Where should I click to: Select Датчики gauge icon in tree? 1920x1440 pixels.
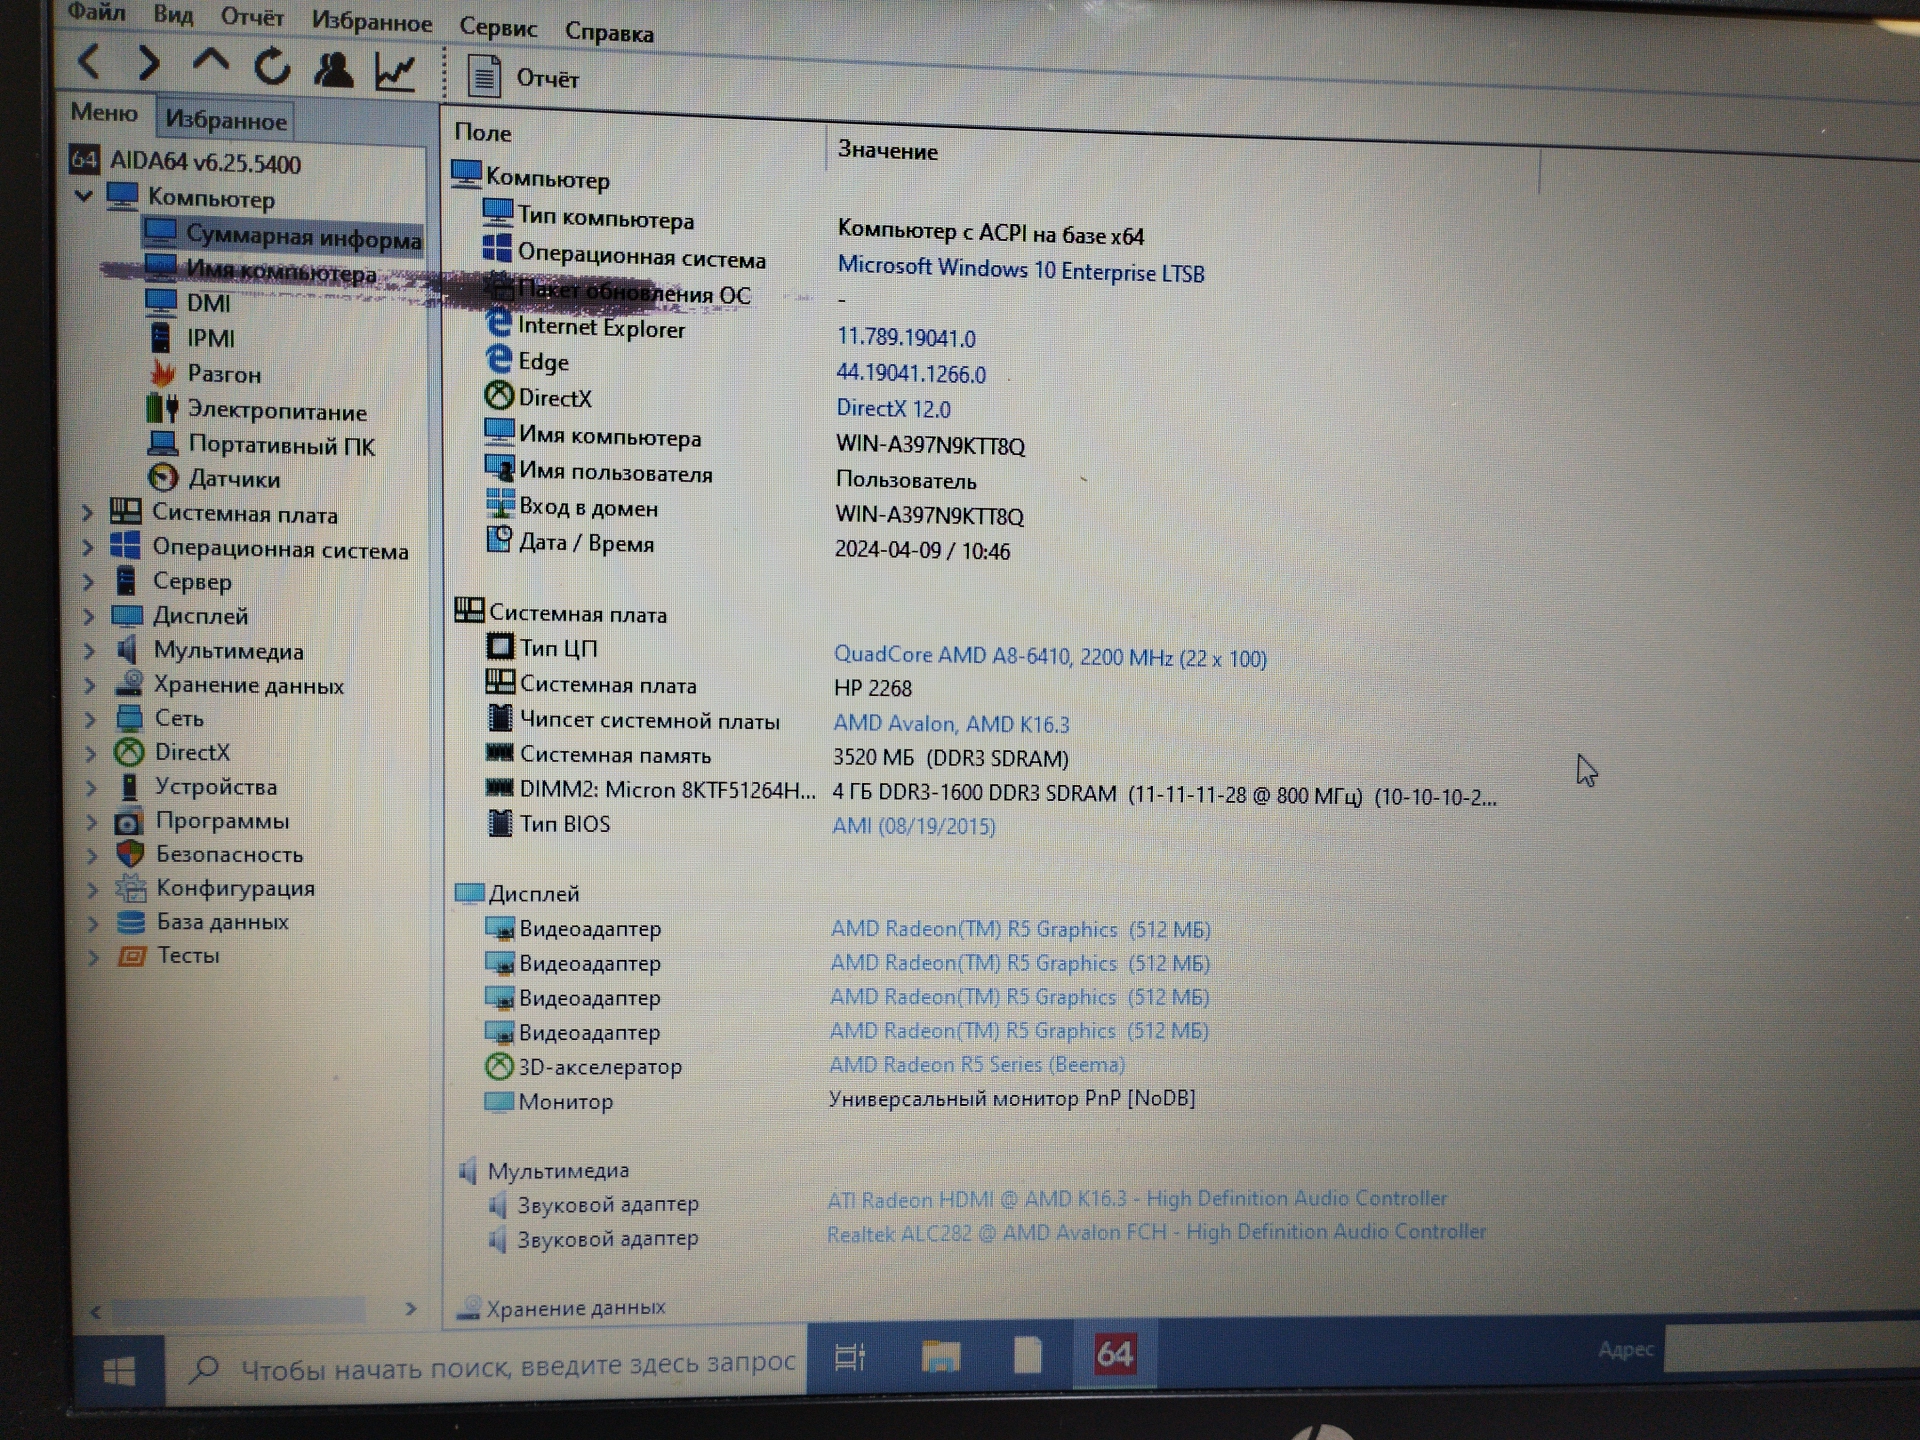(x=163, y=478)
